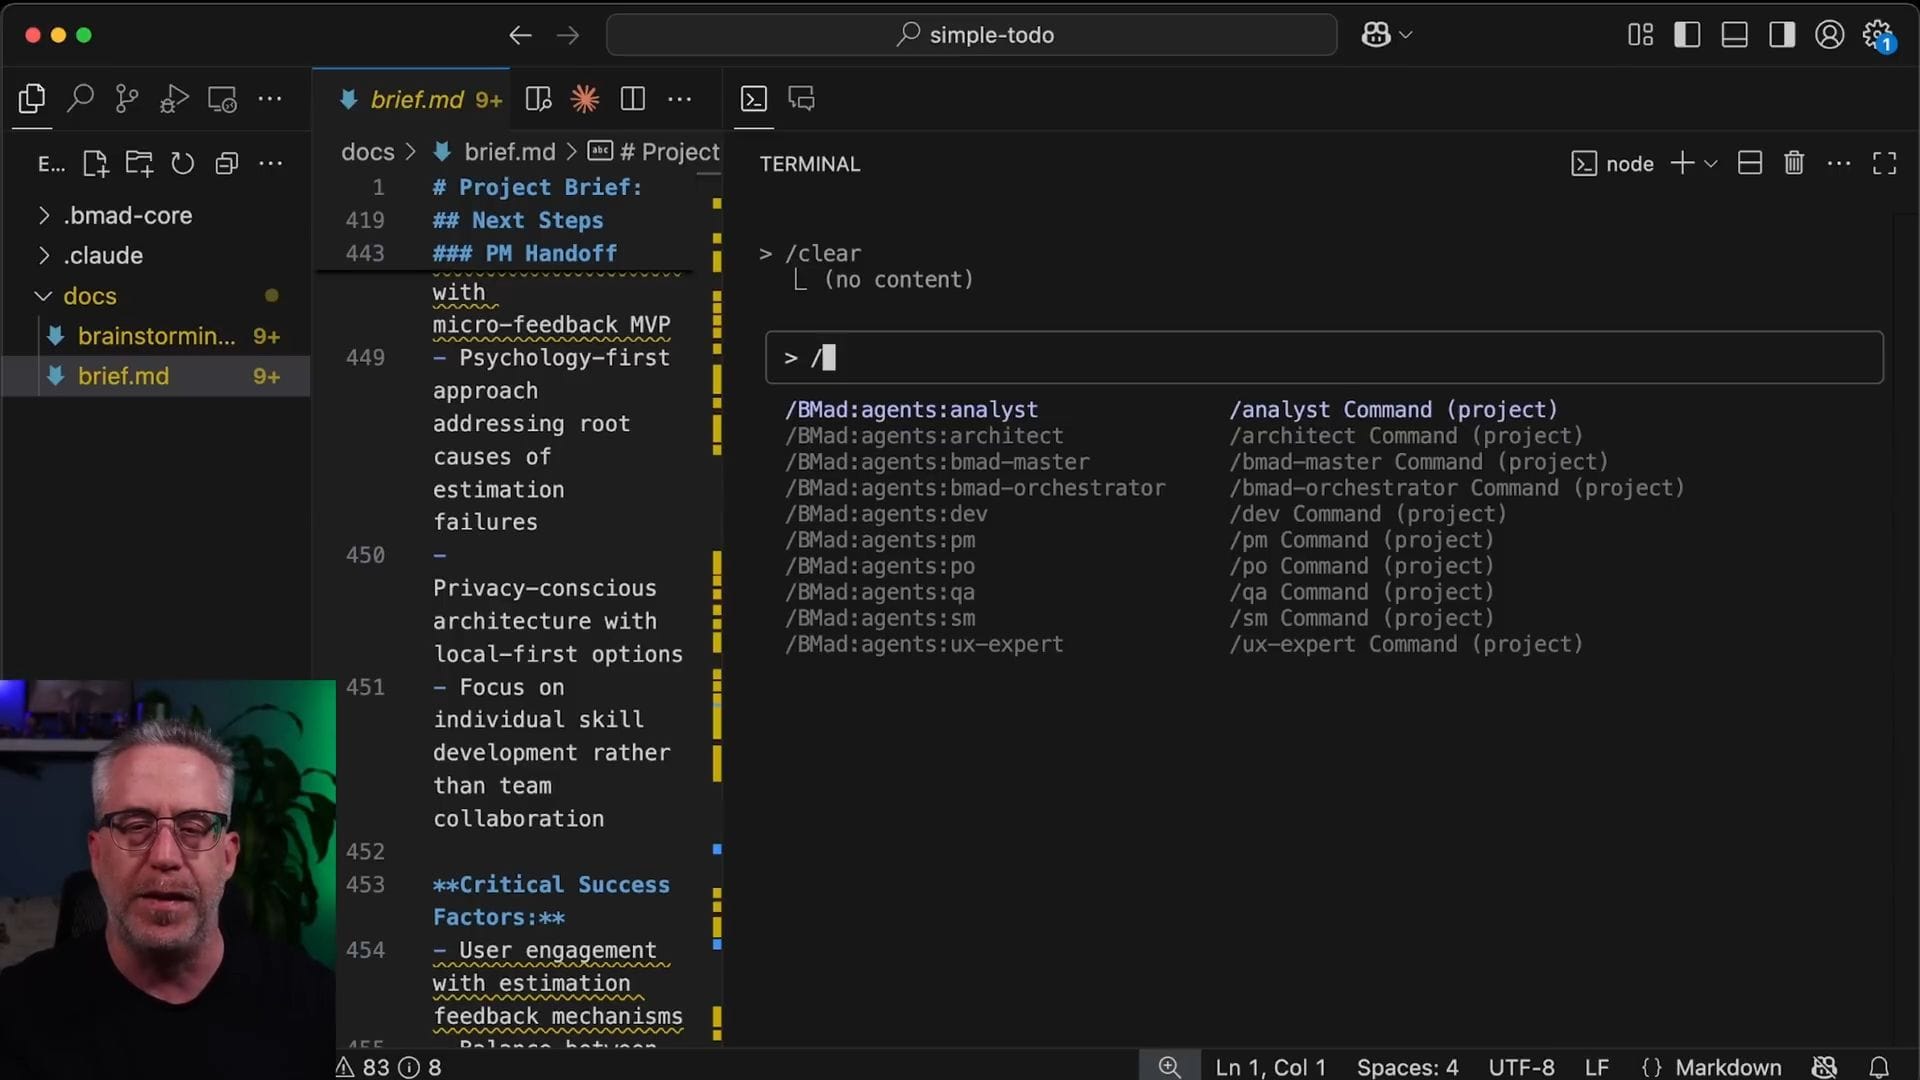Click the Spaces: 4 indentation setting
The height and width of the screenshot is (1080, 1920).
(1407, 1067)
